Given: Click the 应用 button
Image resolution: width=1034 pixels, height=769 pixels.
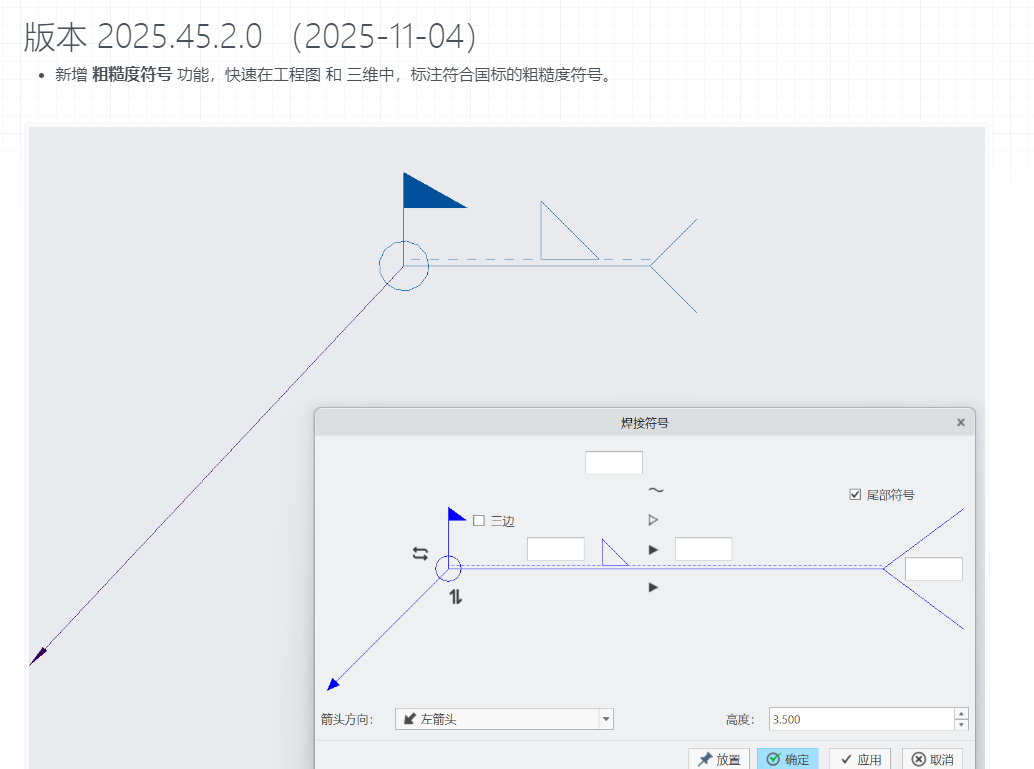Looking at the screenshot, I should (x=860, y=759).
